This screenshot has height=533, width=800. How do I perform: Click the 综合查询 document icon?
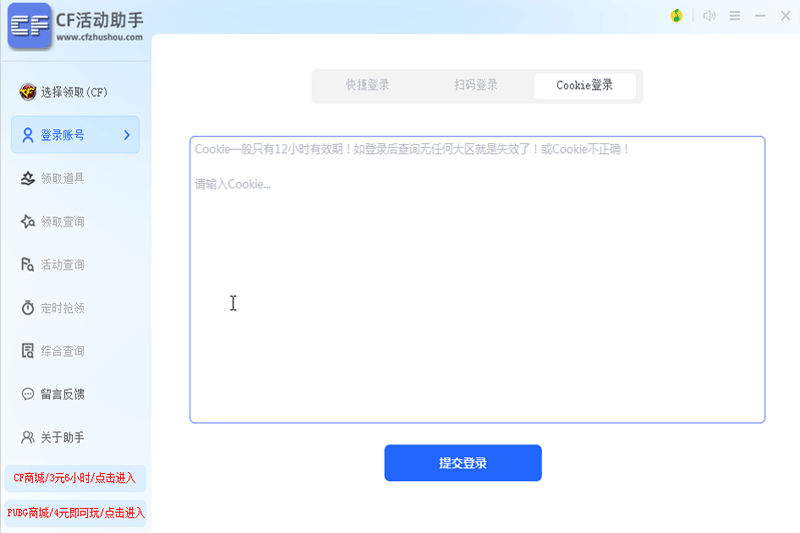point(28,351)
